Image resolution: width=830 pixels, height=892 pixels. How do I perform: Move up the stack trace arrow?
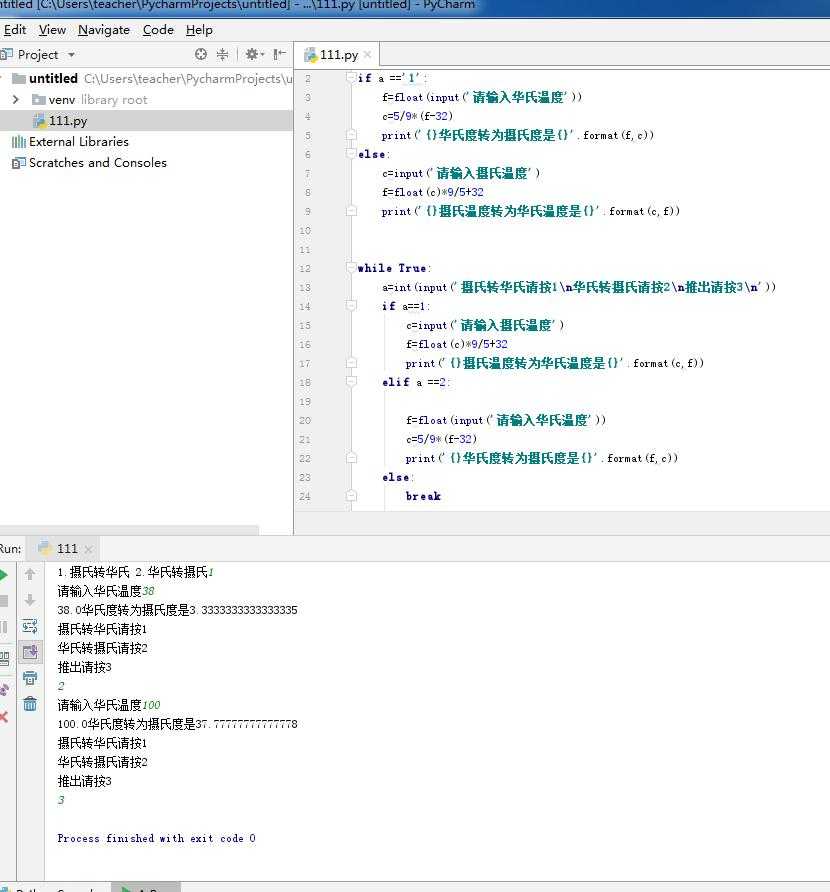coord(30,575)
